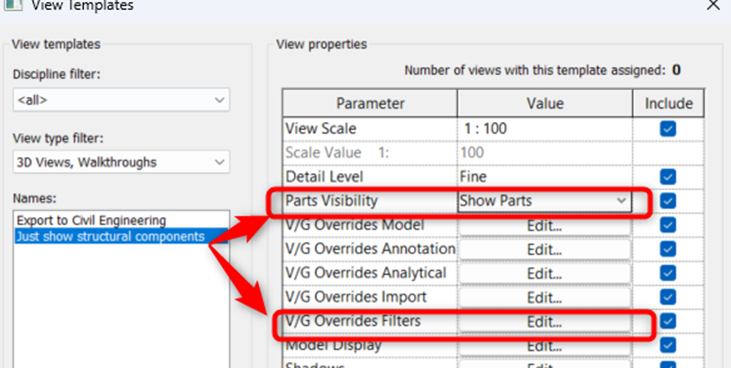Click the V/G Overrides Model parameter cell
The height and width of the screenshot is (368, 731).
tap(370, 225)
